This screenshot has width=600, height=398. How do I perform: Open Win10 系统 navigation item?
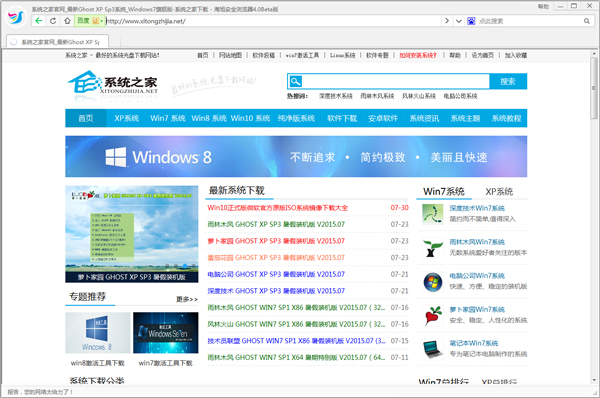(x=250, y=118)
